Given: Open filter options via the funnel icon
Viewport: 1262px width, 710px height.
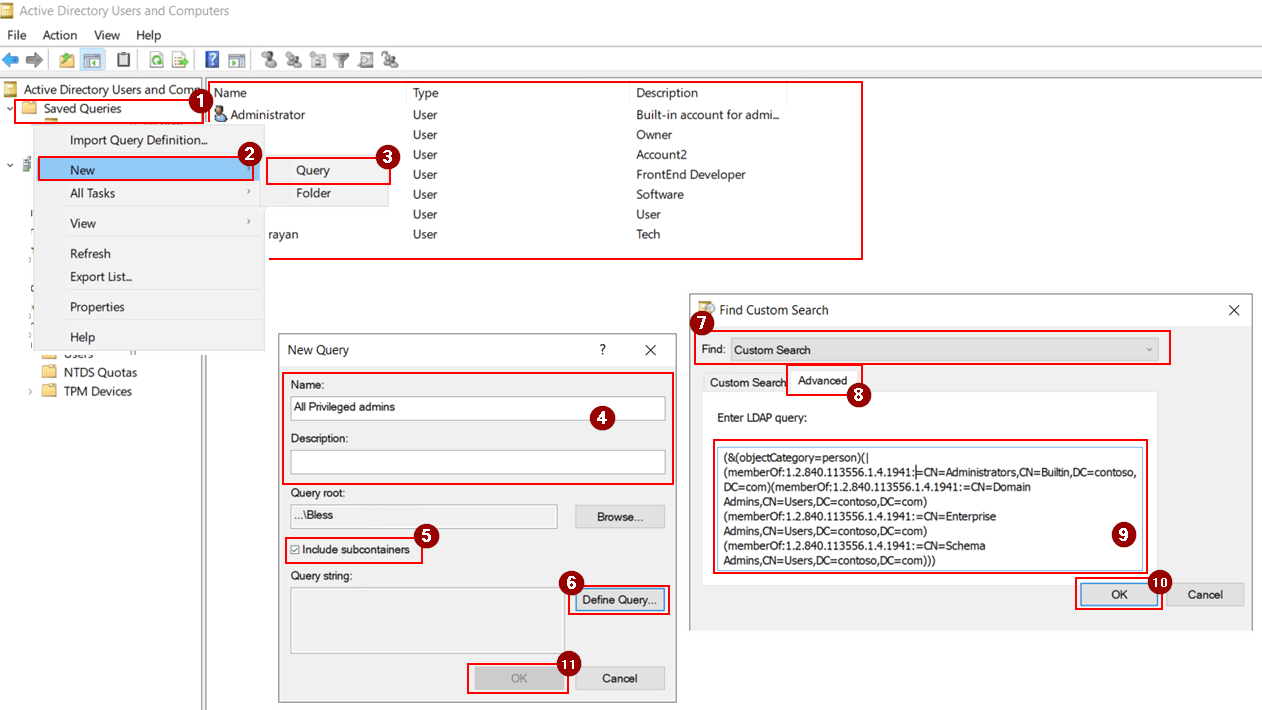Looking at the screenshot, I should pos(341,60).
